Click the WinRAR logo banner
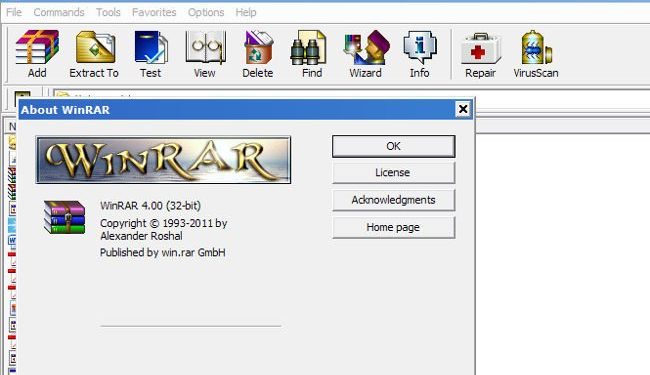 pyautogui.click(x=163, y=160)
